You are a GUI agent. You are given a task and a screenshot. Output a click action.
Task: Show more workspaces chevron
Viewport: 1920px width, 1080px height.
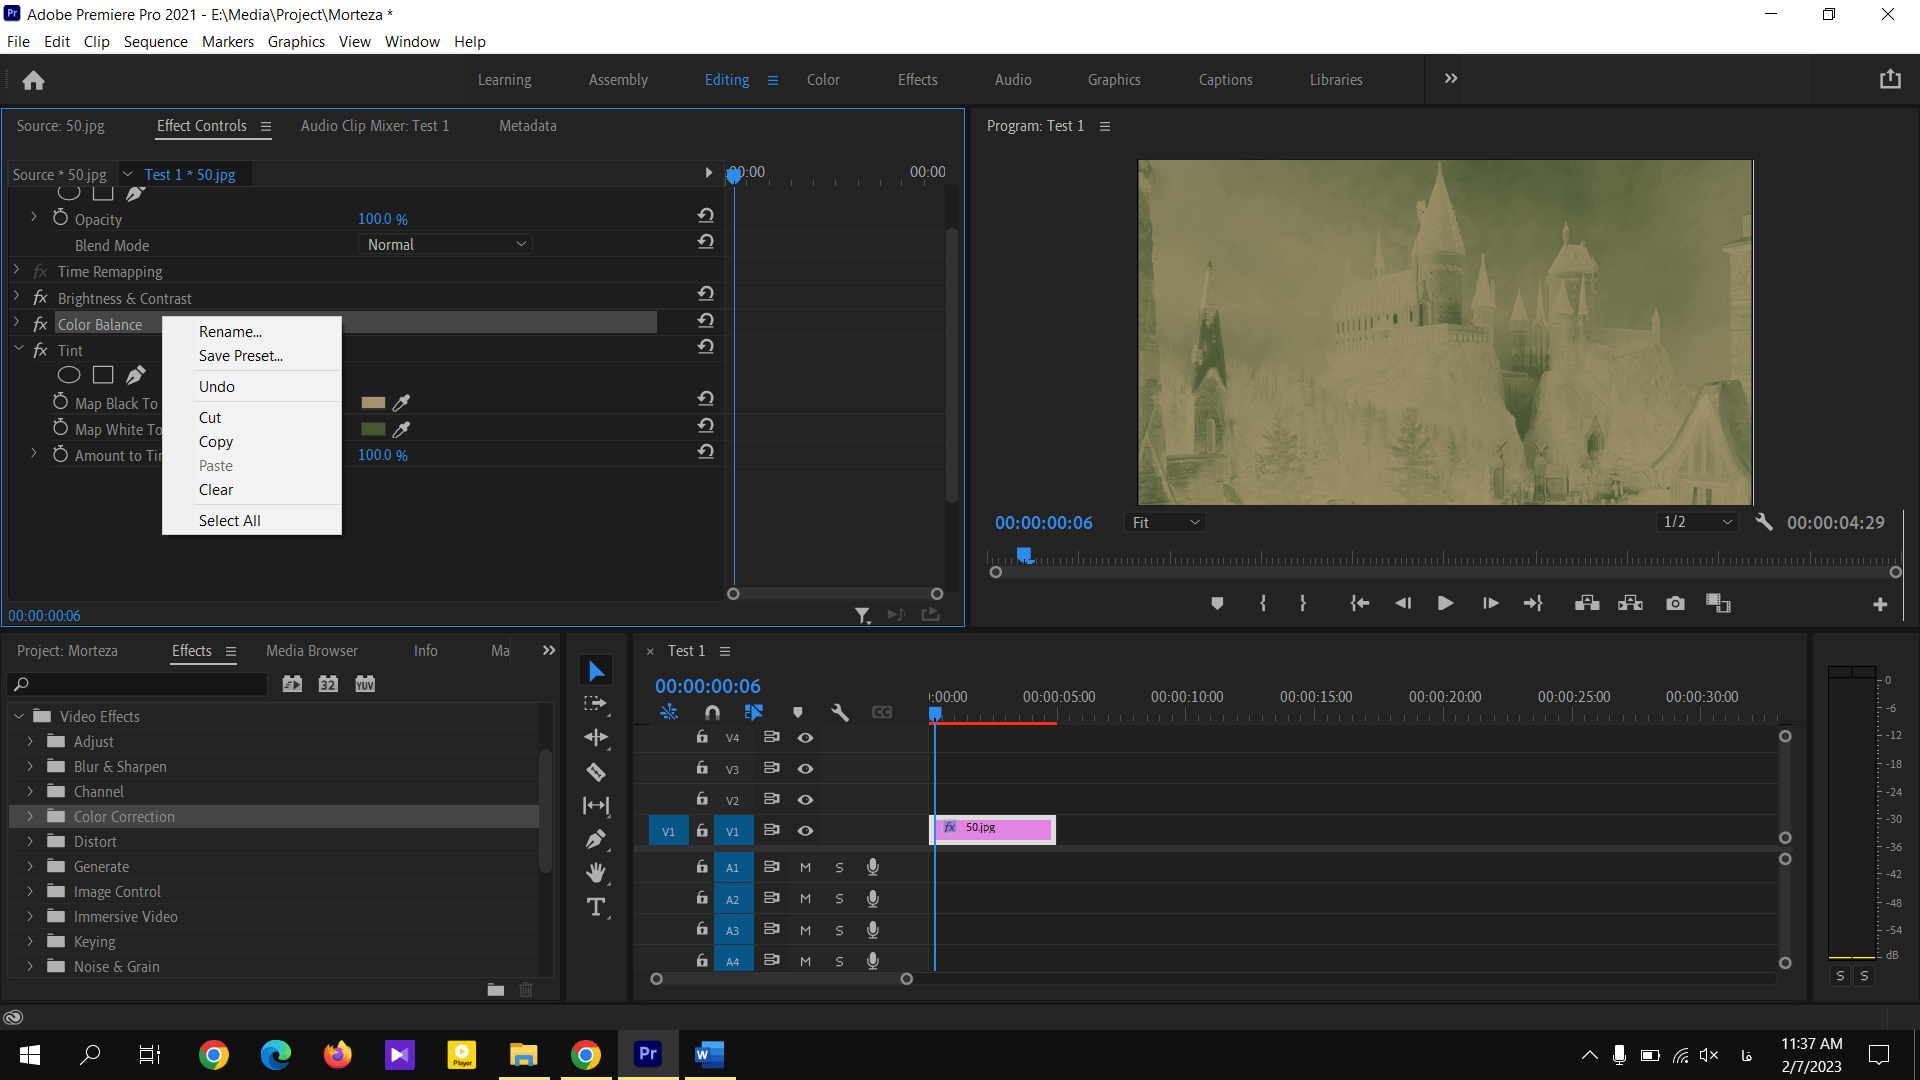coord(1451,79)
